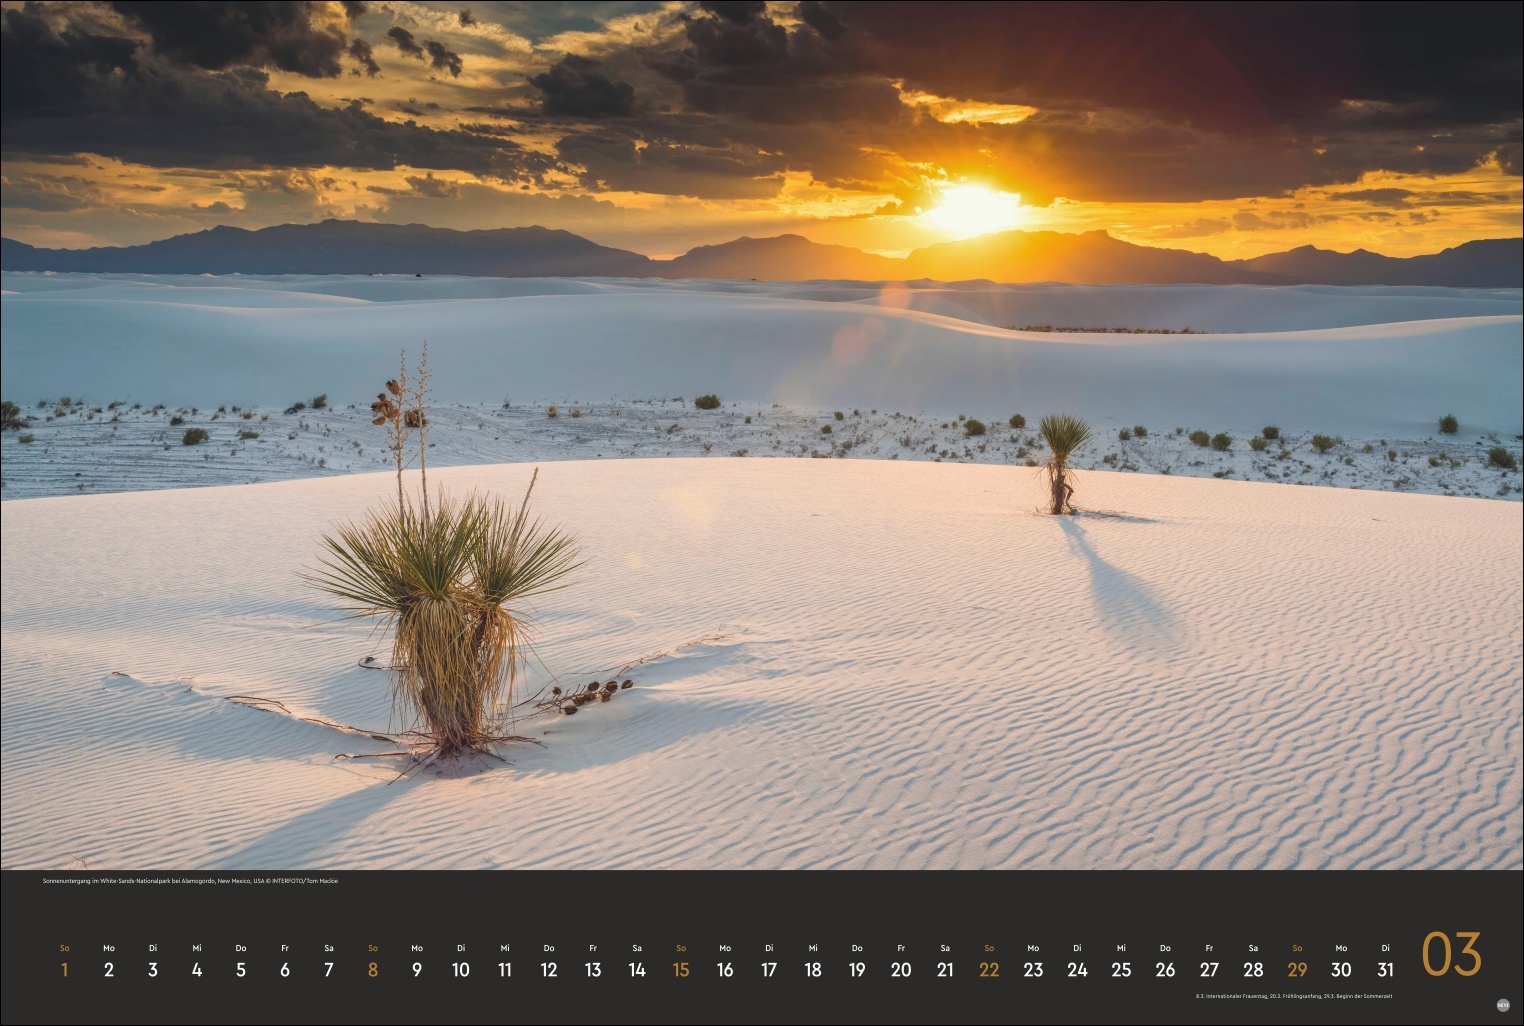Choose Thursday date 26
The image size is (1524, 1026).
click(x=1165, y=969)
